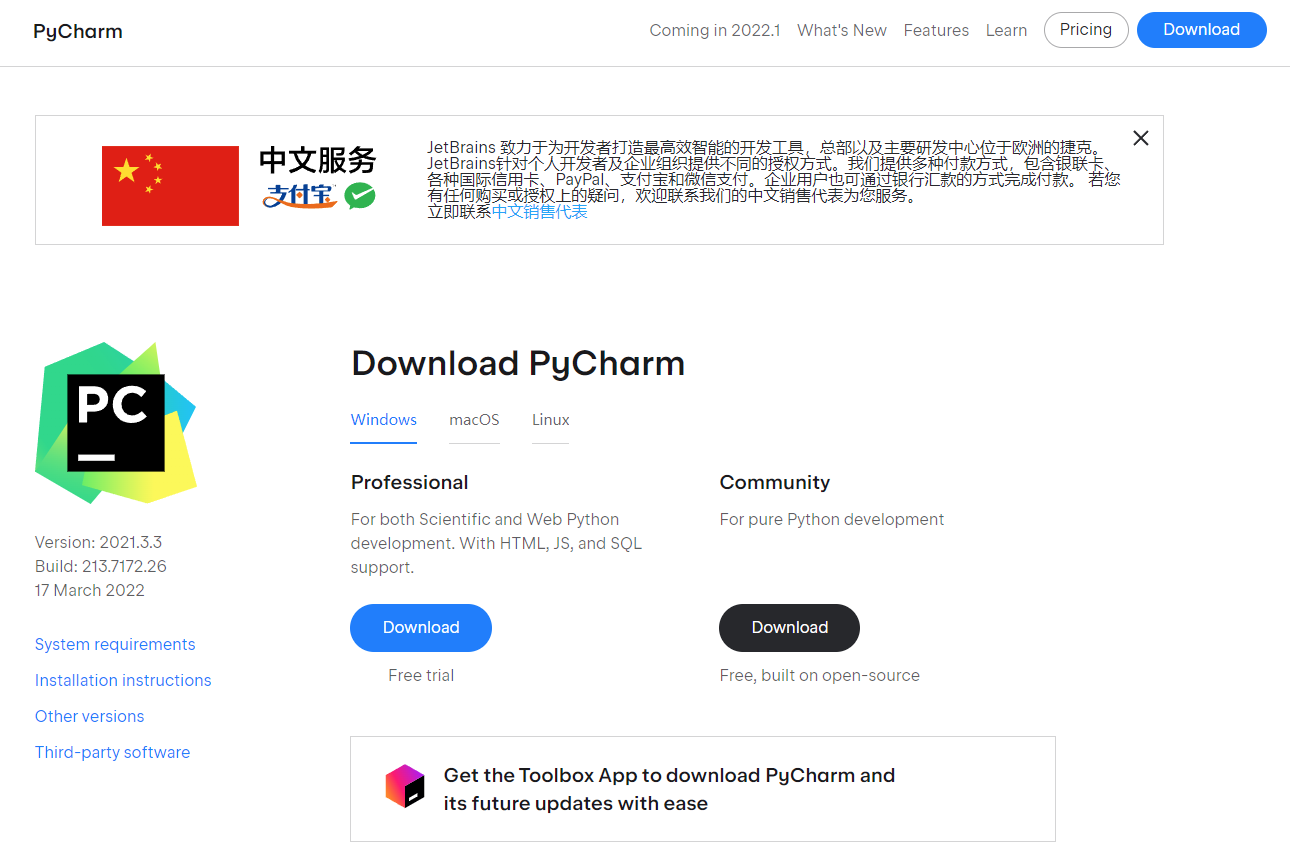1290x852 pixels.
Task: Go to Features in top navigation
Action: point(936,30)
